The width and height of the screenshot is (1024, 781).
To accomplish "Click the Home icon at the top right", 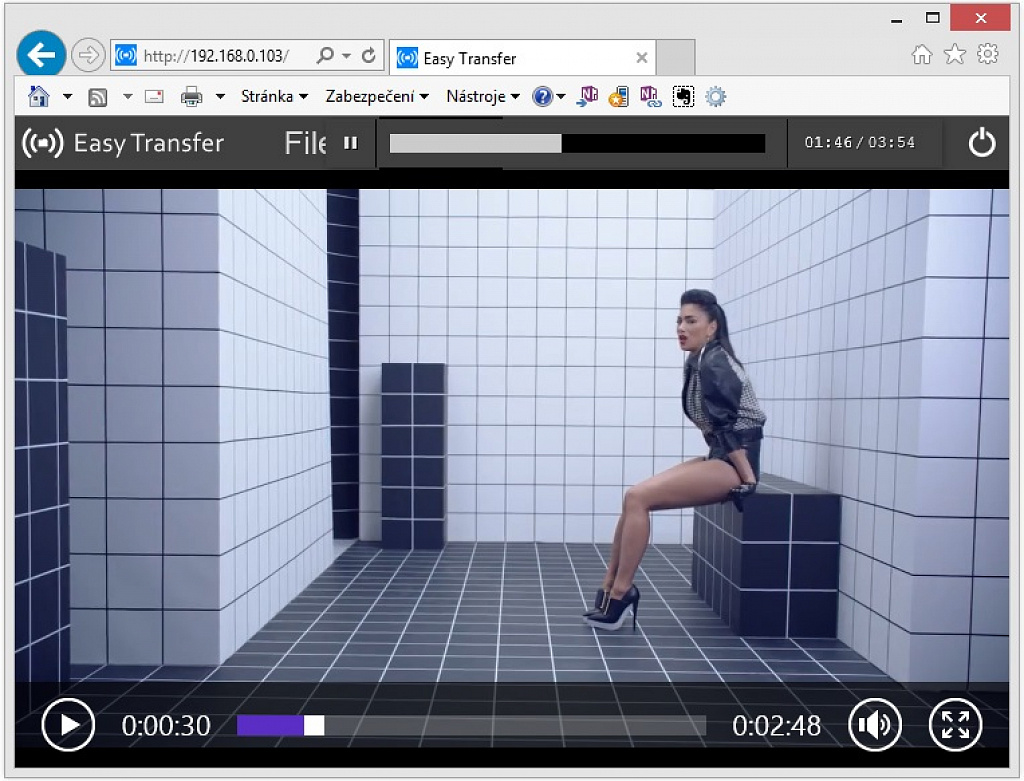I will 922,54.
